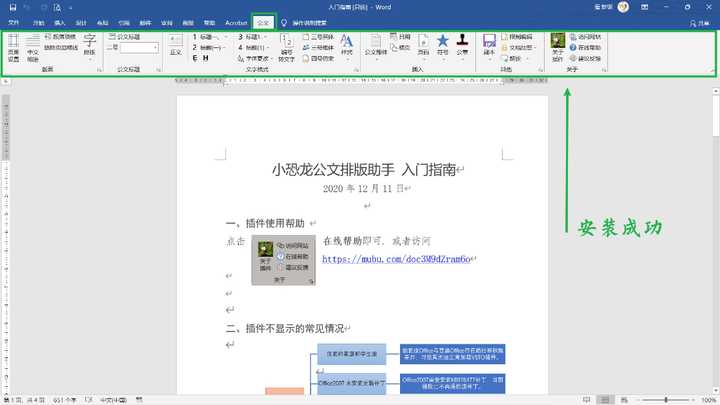The height and width of the screenshot is (405, 720).
Task: Click the document title 小恐龙公文排版助手 入门指南
Action: pyautogui.click(x=364, y=170)
